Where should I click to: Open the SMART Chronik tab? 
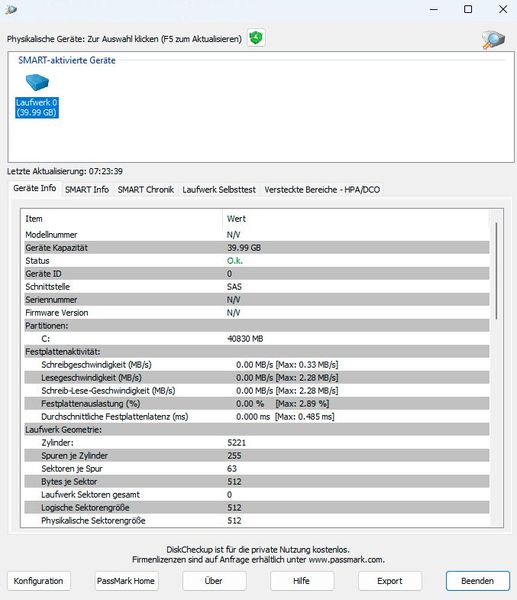[145, 189]
